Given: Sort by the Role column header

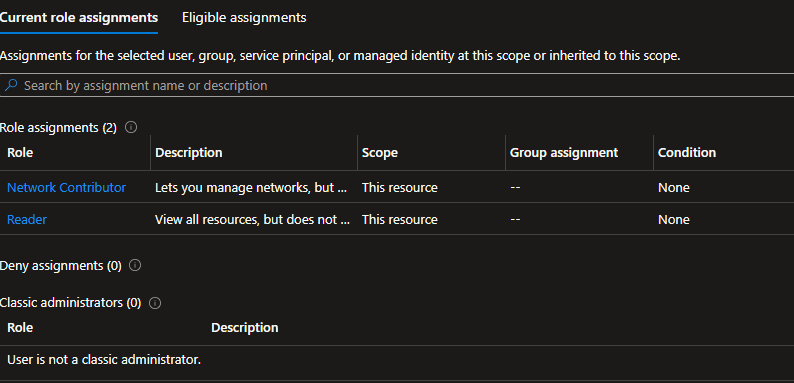Looking at the screenshot, I should [x=20, y=152].
